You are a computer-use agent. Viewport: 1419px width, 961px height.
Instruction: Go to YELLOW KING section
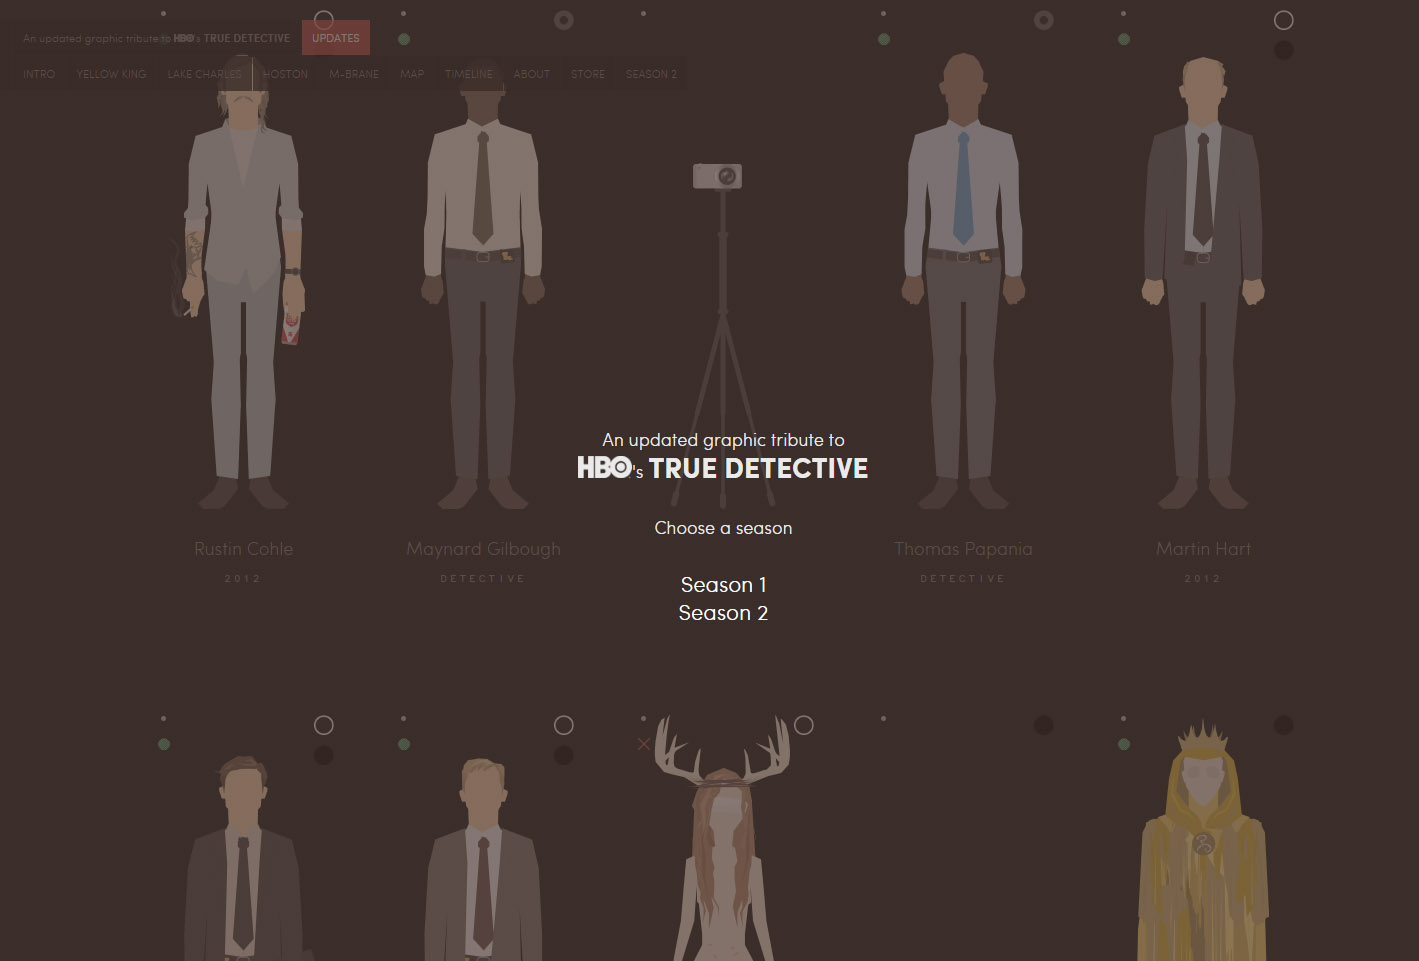click(x=111, y=74)
